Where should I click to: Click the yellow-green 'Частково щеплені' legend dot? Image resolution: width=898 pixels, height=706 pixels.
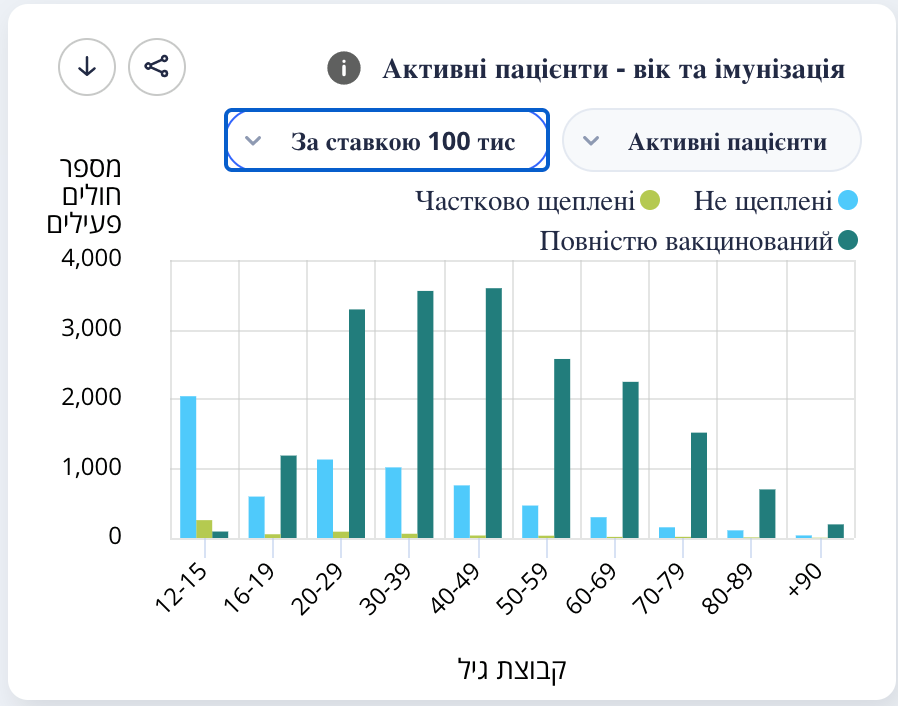click(650, 201)
